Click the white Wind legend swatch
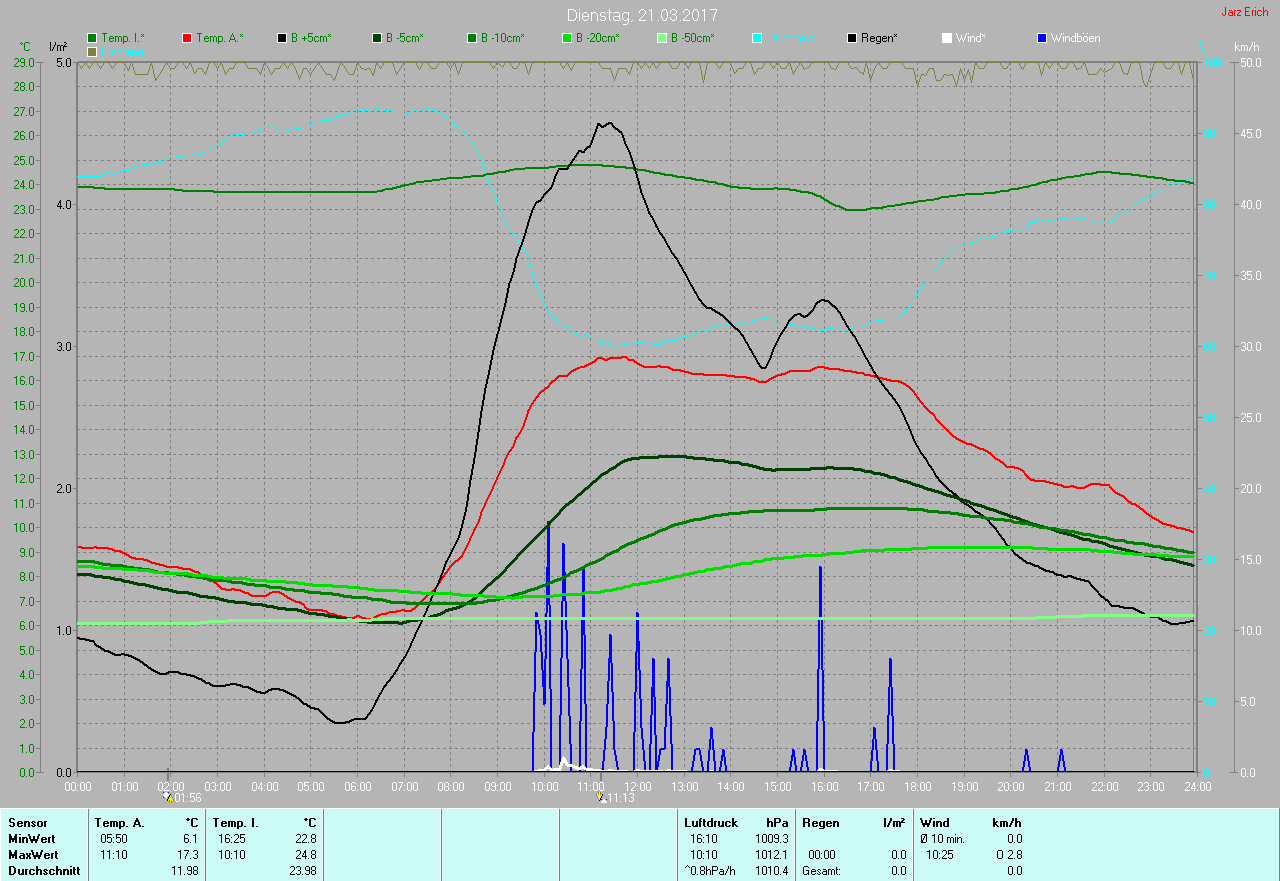Viewport: 1280px width, 881px height. coord(947,38)
